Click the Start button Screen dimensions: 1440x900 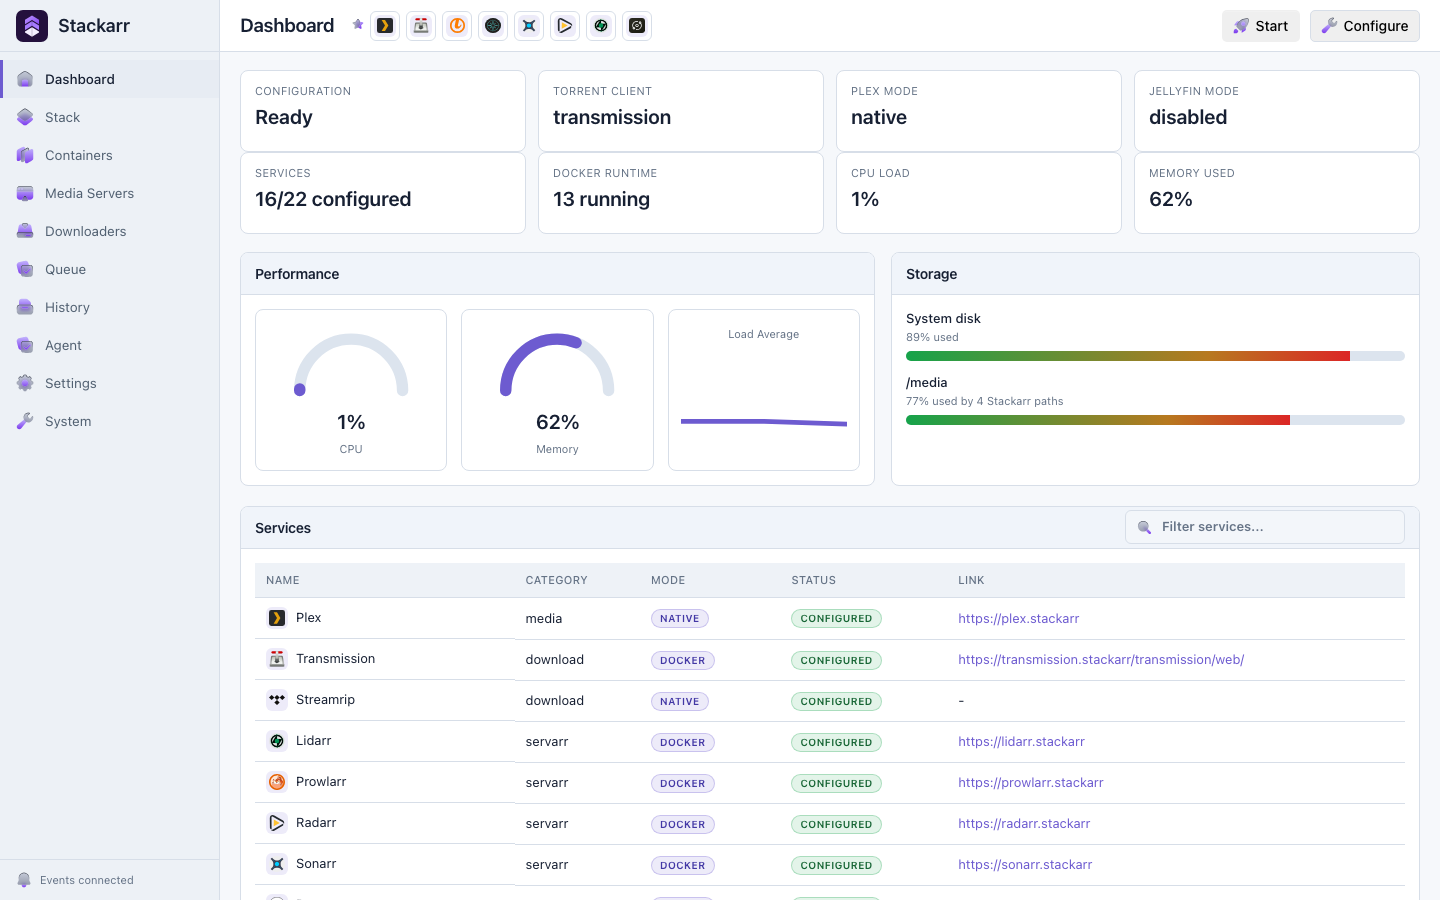(1261, 26)
